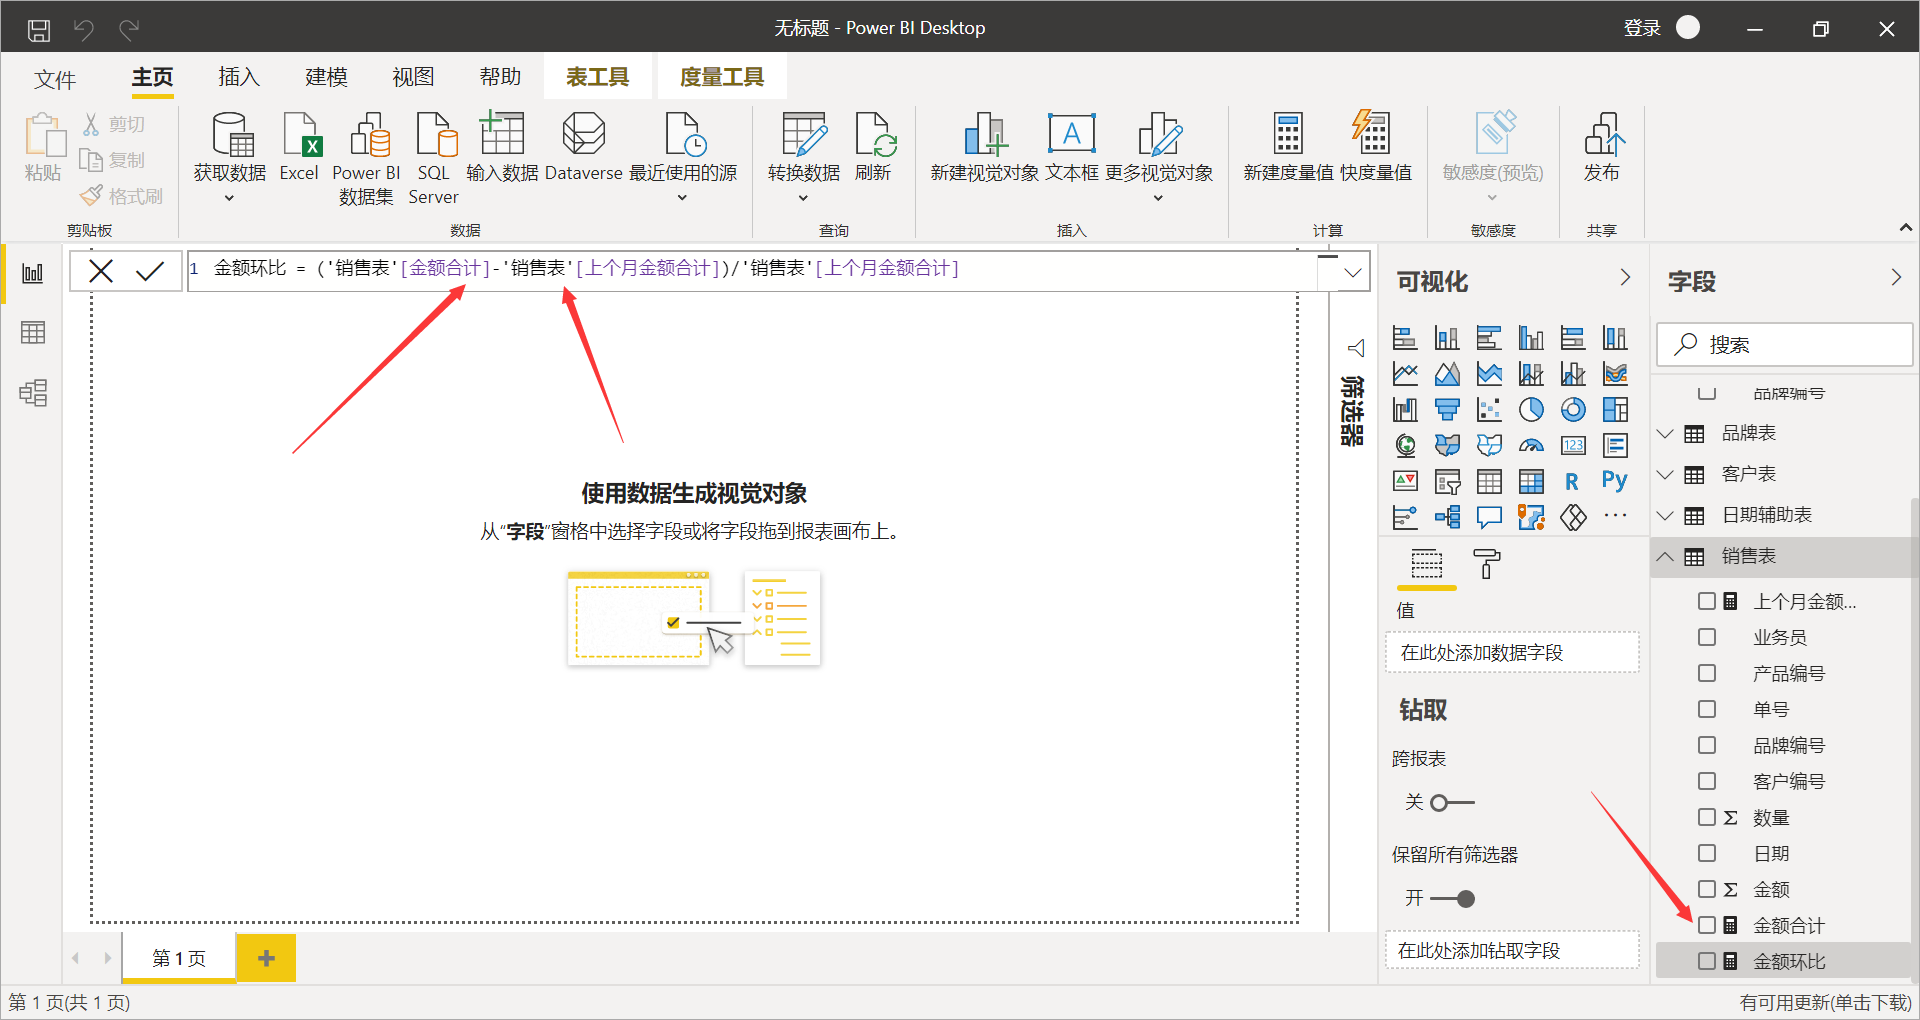
Task: Check the 日期 field
Action: click(1707, 853)
